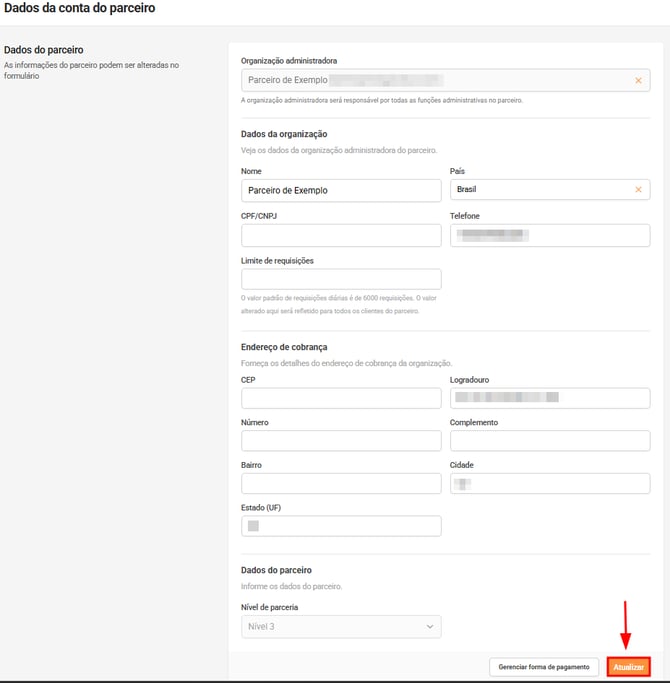This screenshot has height=683, width=670.
Task: Click the Limite de requisições field
Action: point(340,279)
